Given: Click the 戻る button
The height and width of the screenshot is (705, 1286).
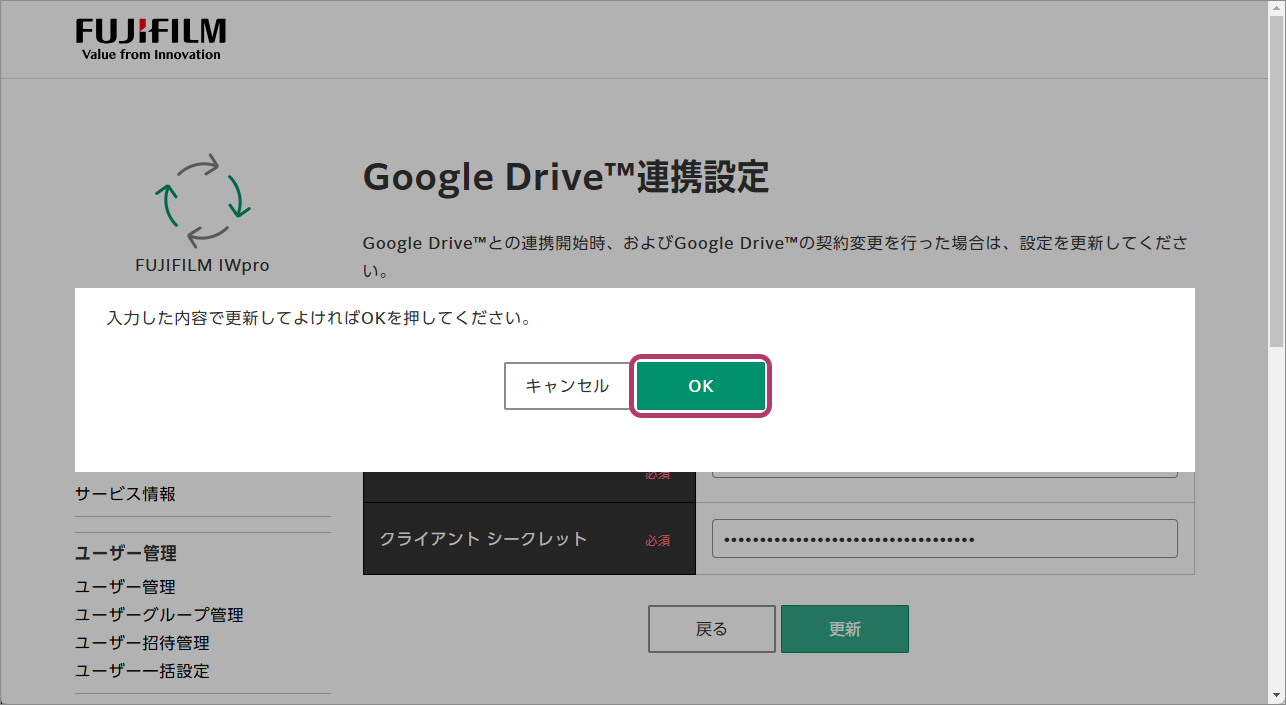Looking at the screenshot, I should [711, 629].
